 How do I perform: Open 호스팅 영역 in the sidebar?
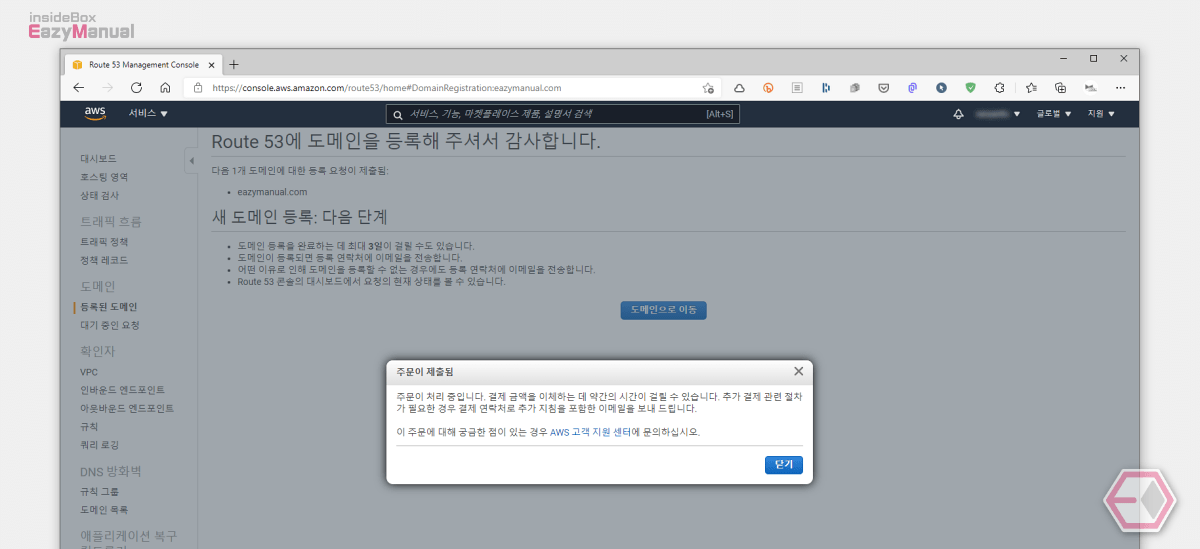point(104,177)
